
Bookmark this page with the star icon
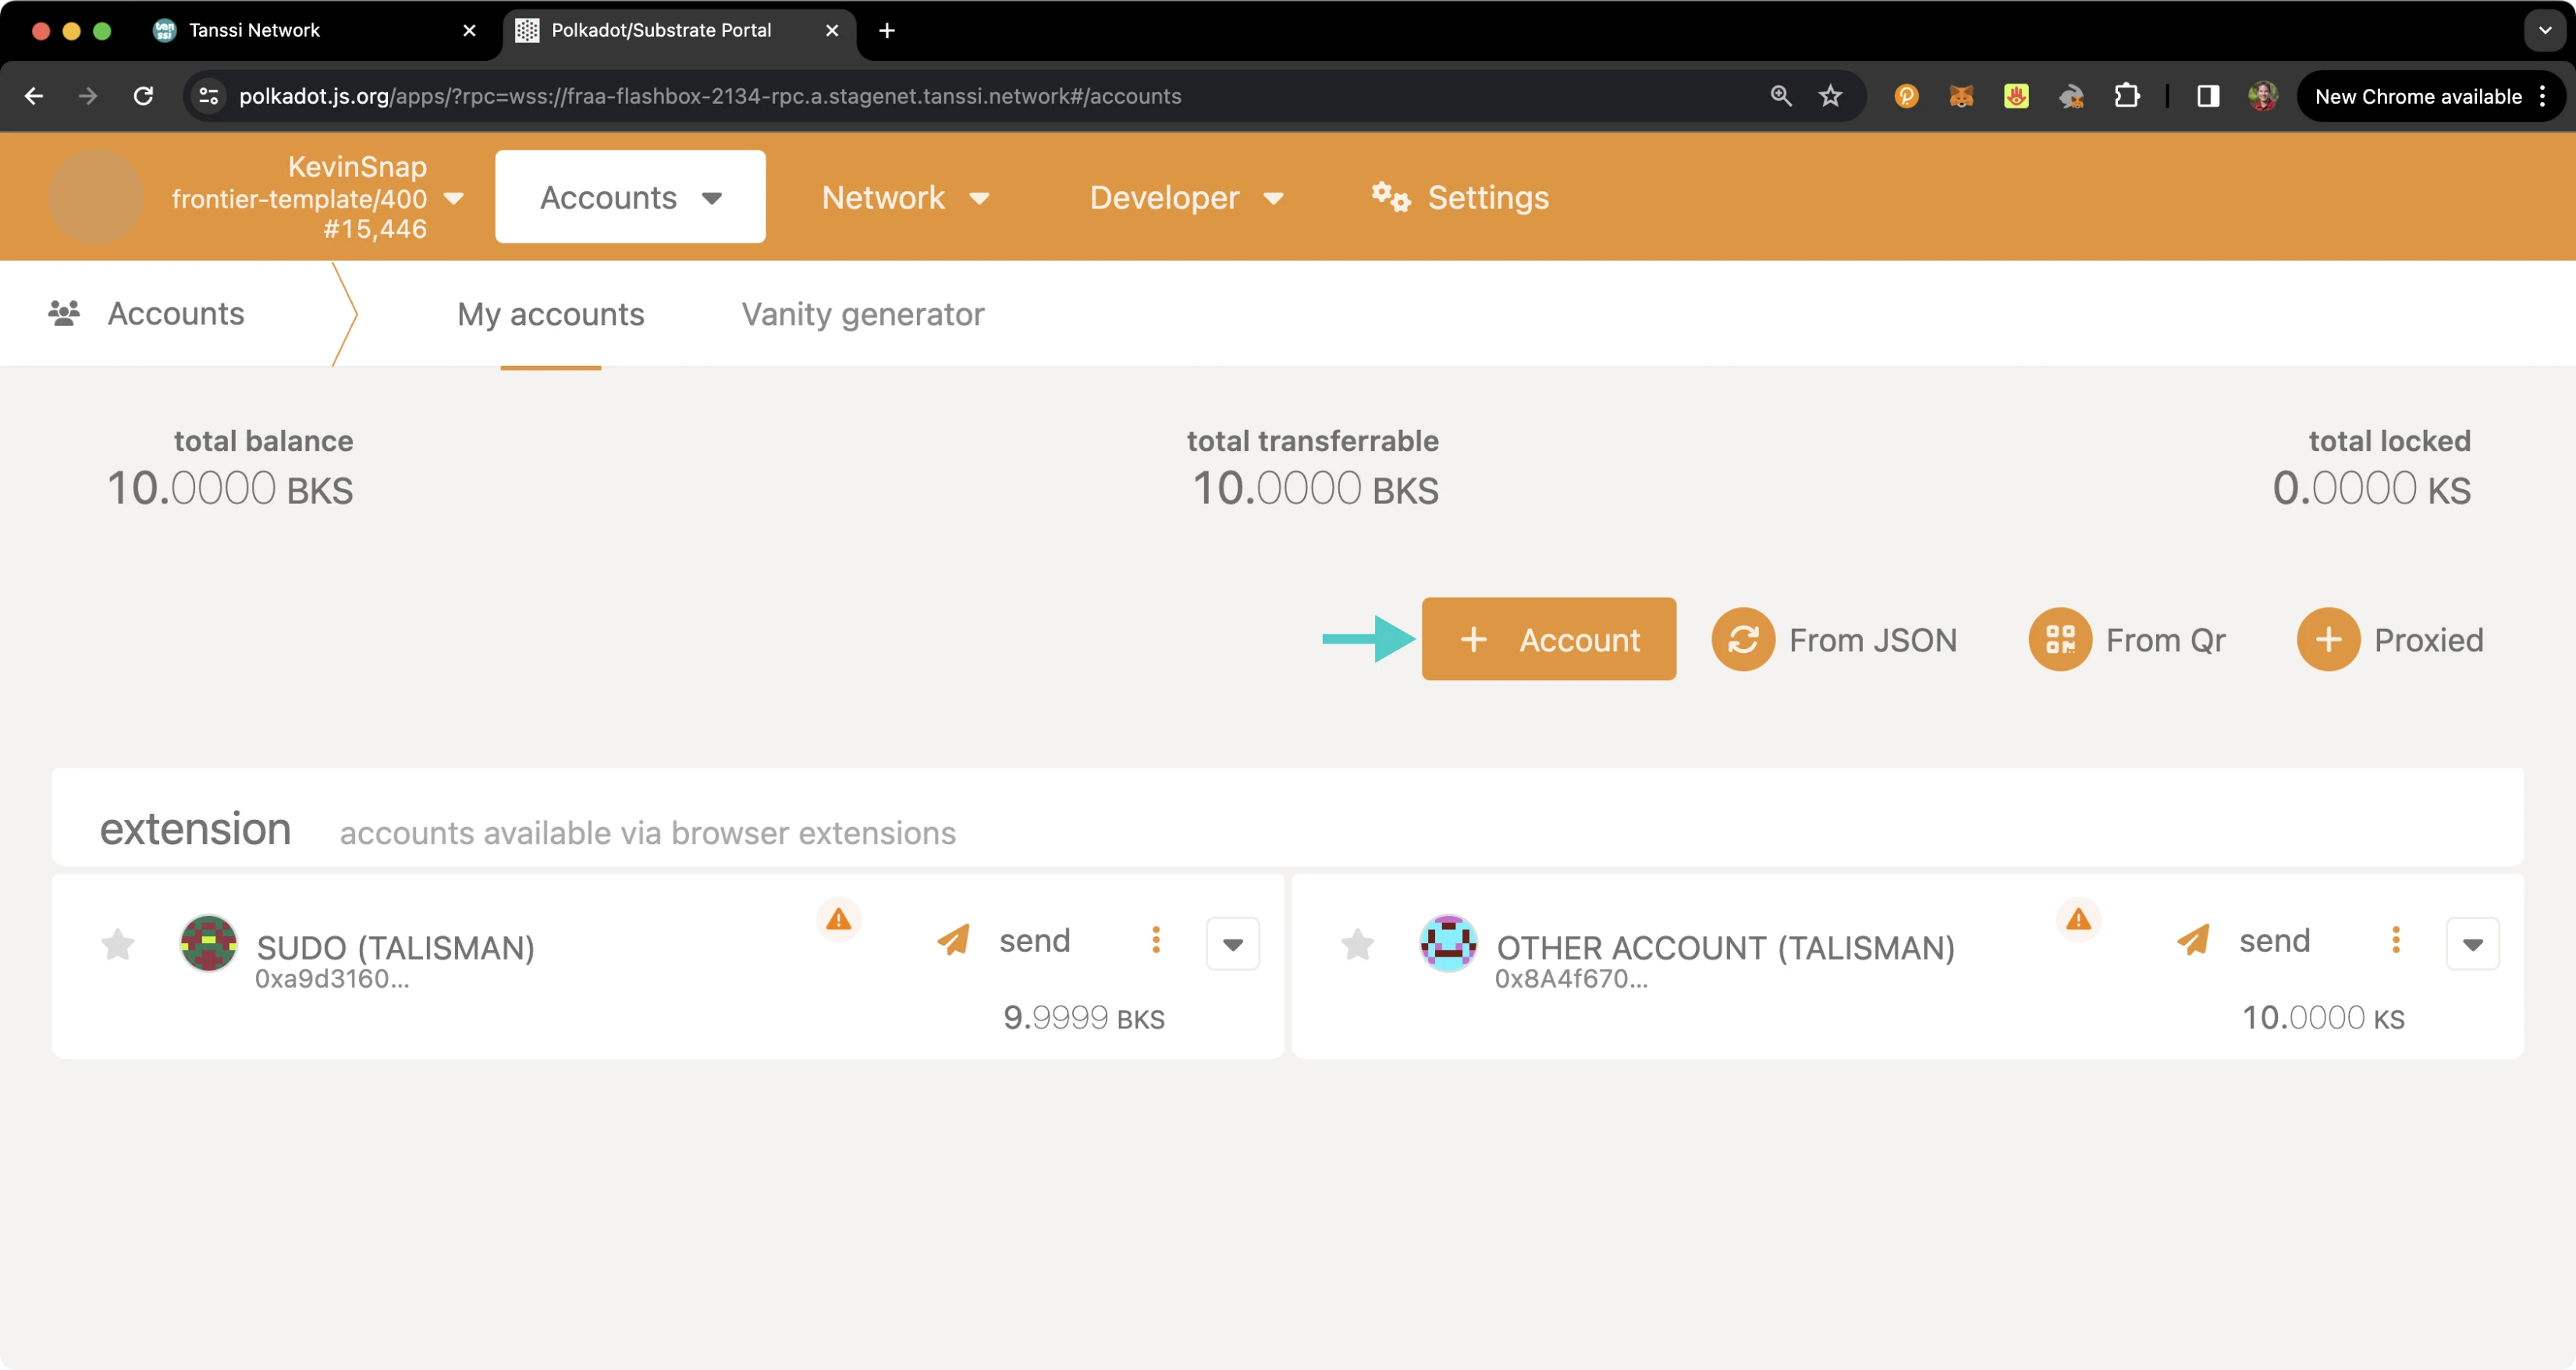(1830, 96)
